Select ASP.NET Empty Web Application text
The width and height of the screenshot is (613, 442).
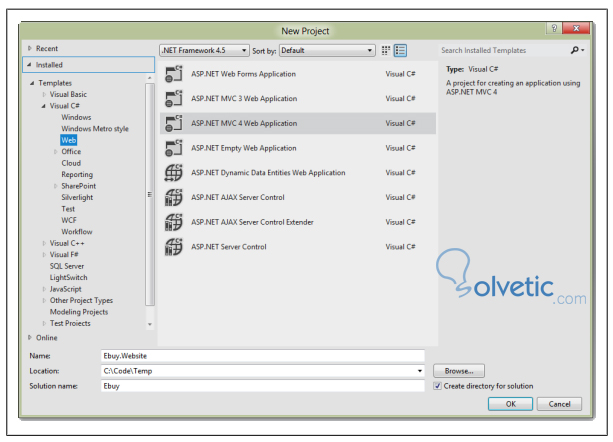244,148
